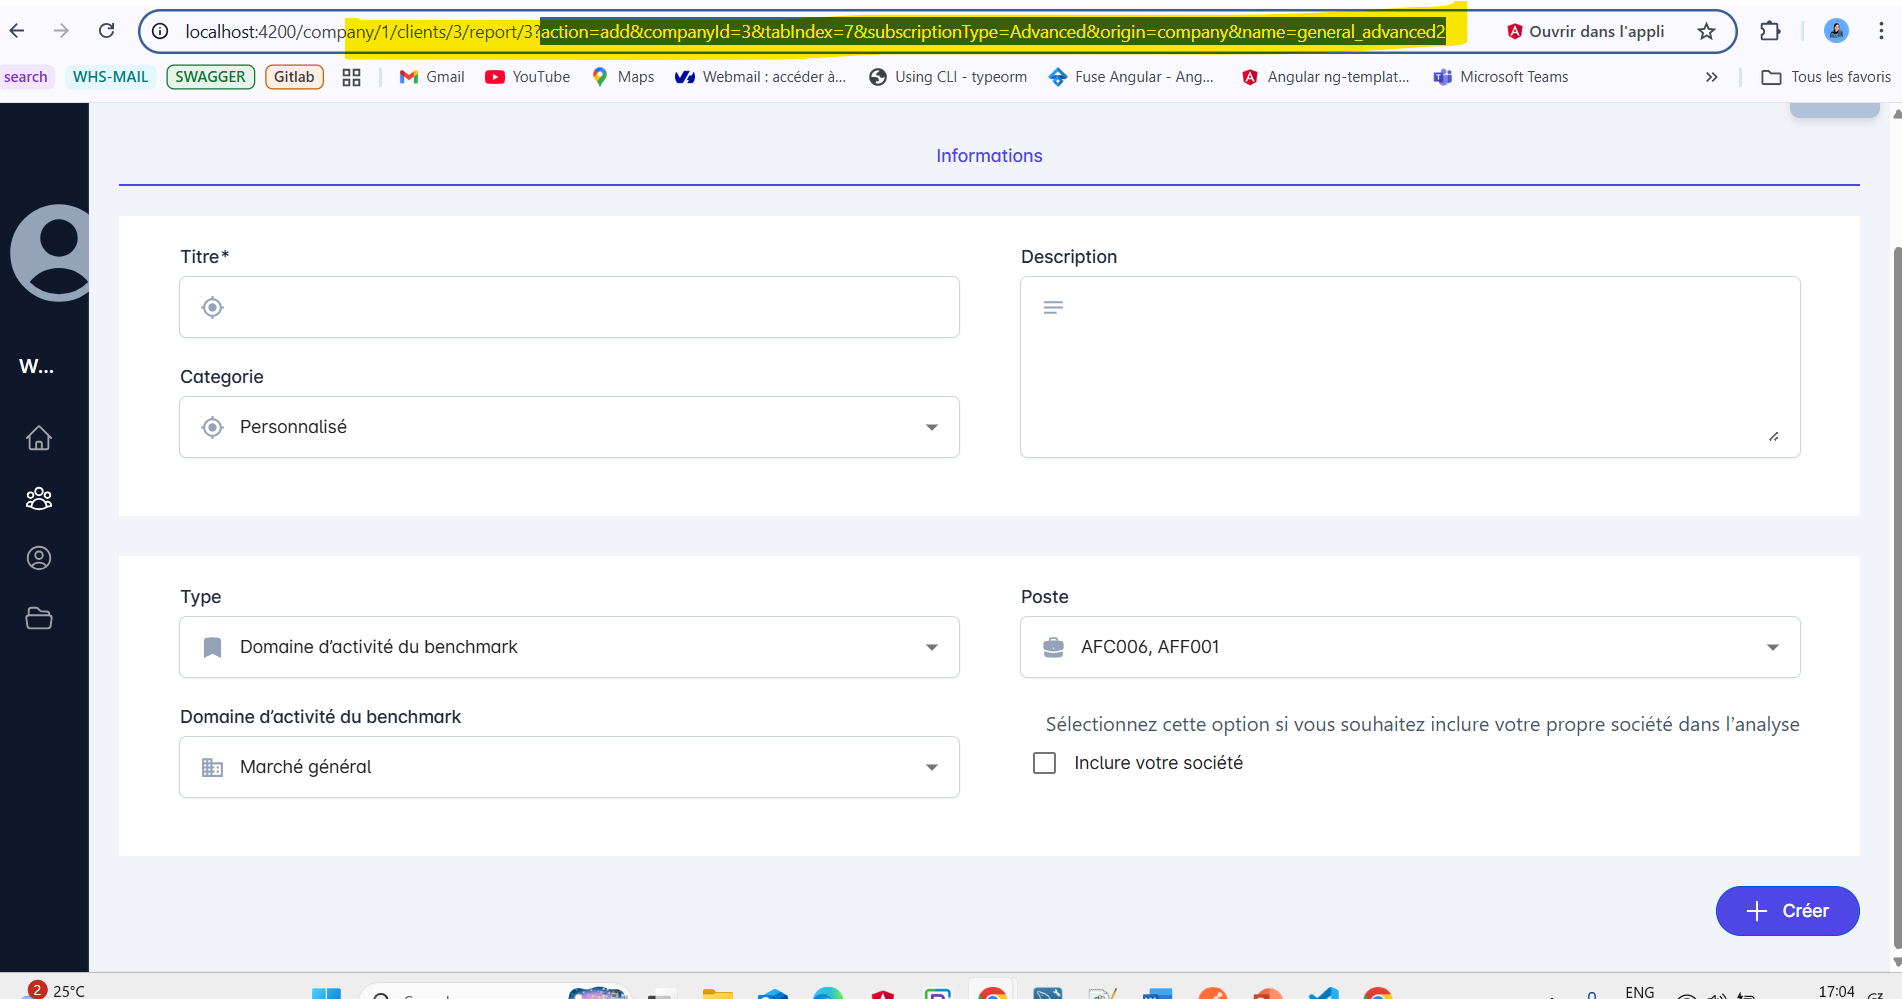Open the user account sidebar icon
Screen dimensions: 1902x999
tap(39, 558)
